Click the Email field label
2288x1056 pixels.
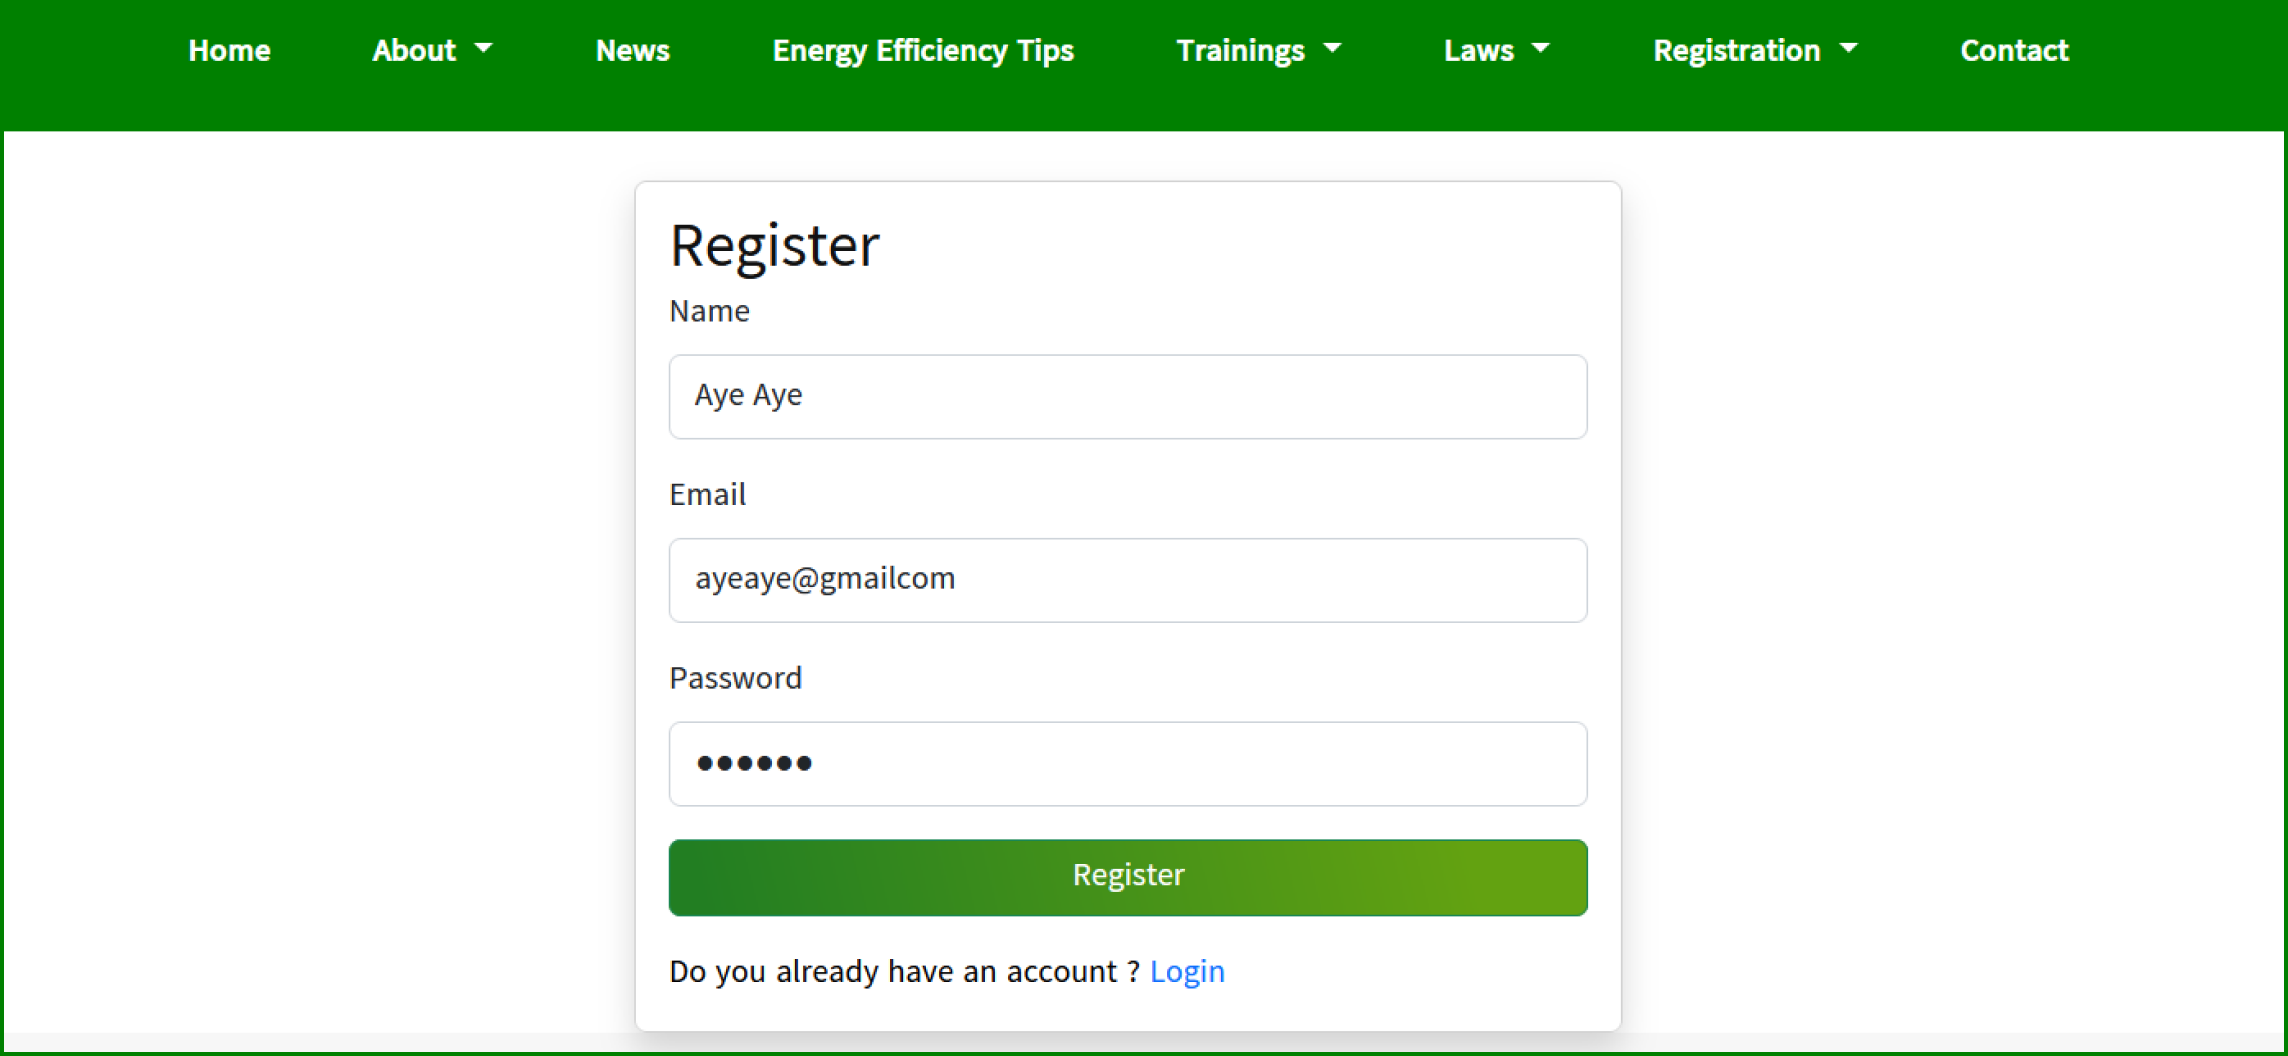pos(707,494)
